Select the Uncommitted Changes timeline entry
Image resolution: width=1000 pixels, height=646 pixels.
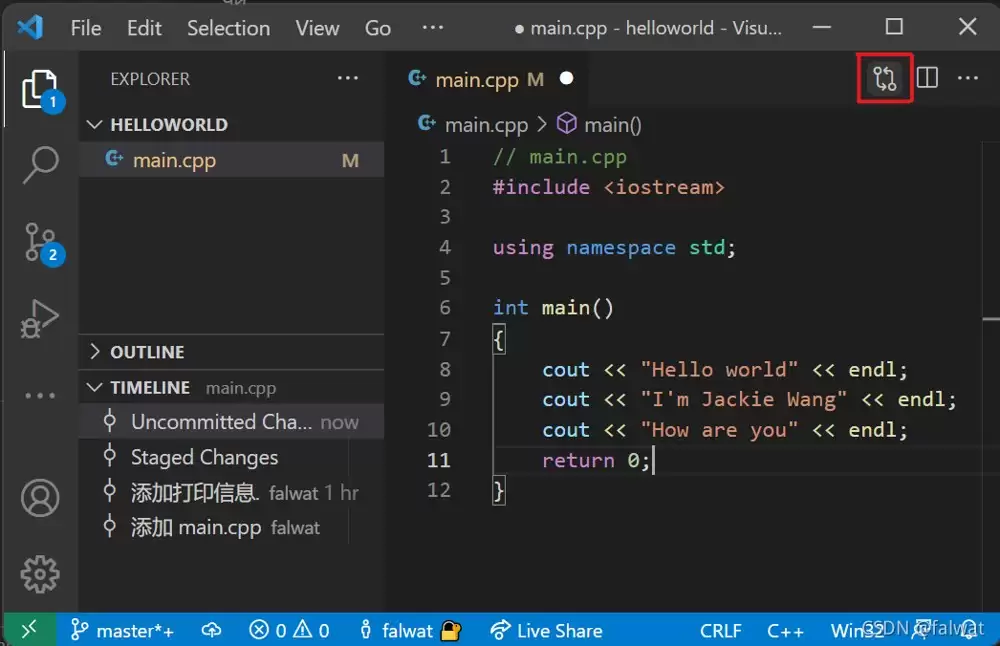tap(231, 422)
